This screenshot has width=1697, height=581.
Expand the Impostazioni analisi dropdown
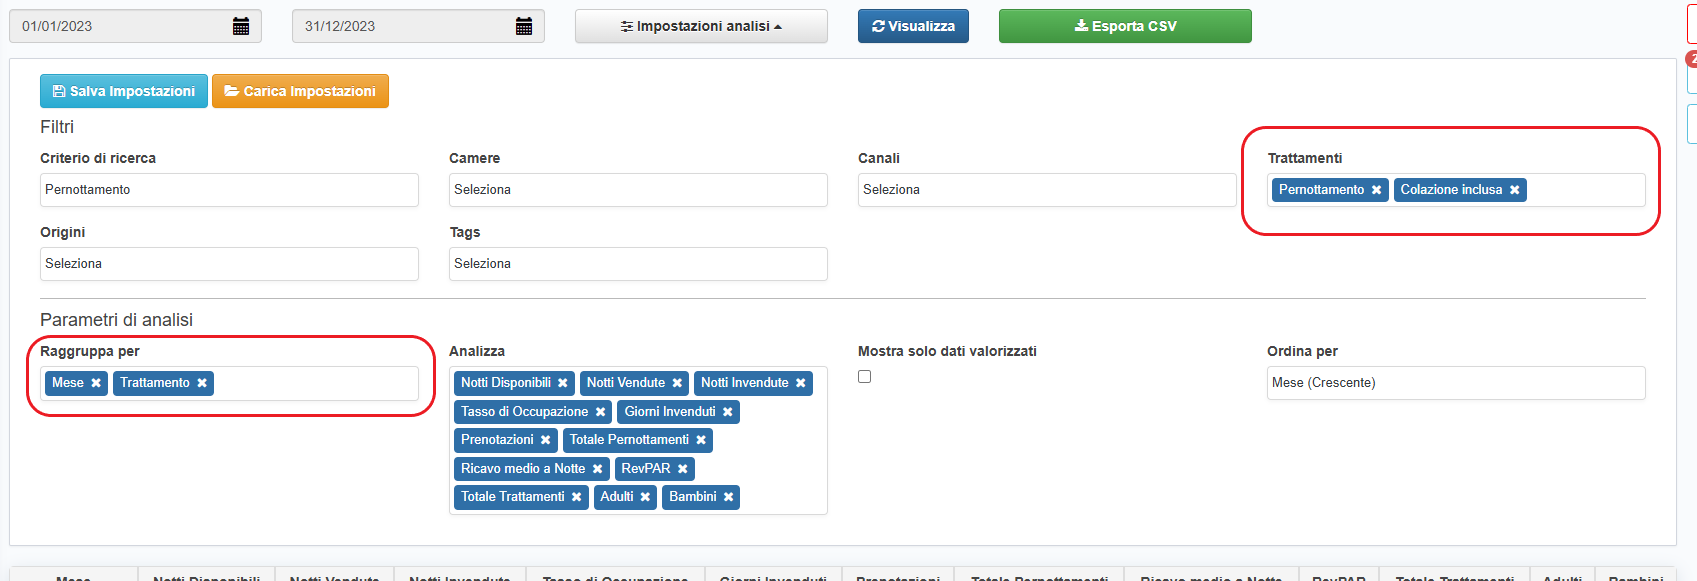(701, 26)
